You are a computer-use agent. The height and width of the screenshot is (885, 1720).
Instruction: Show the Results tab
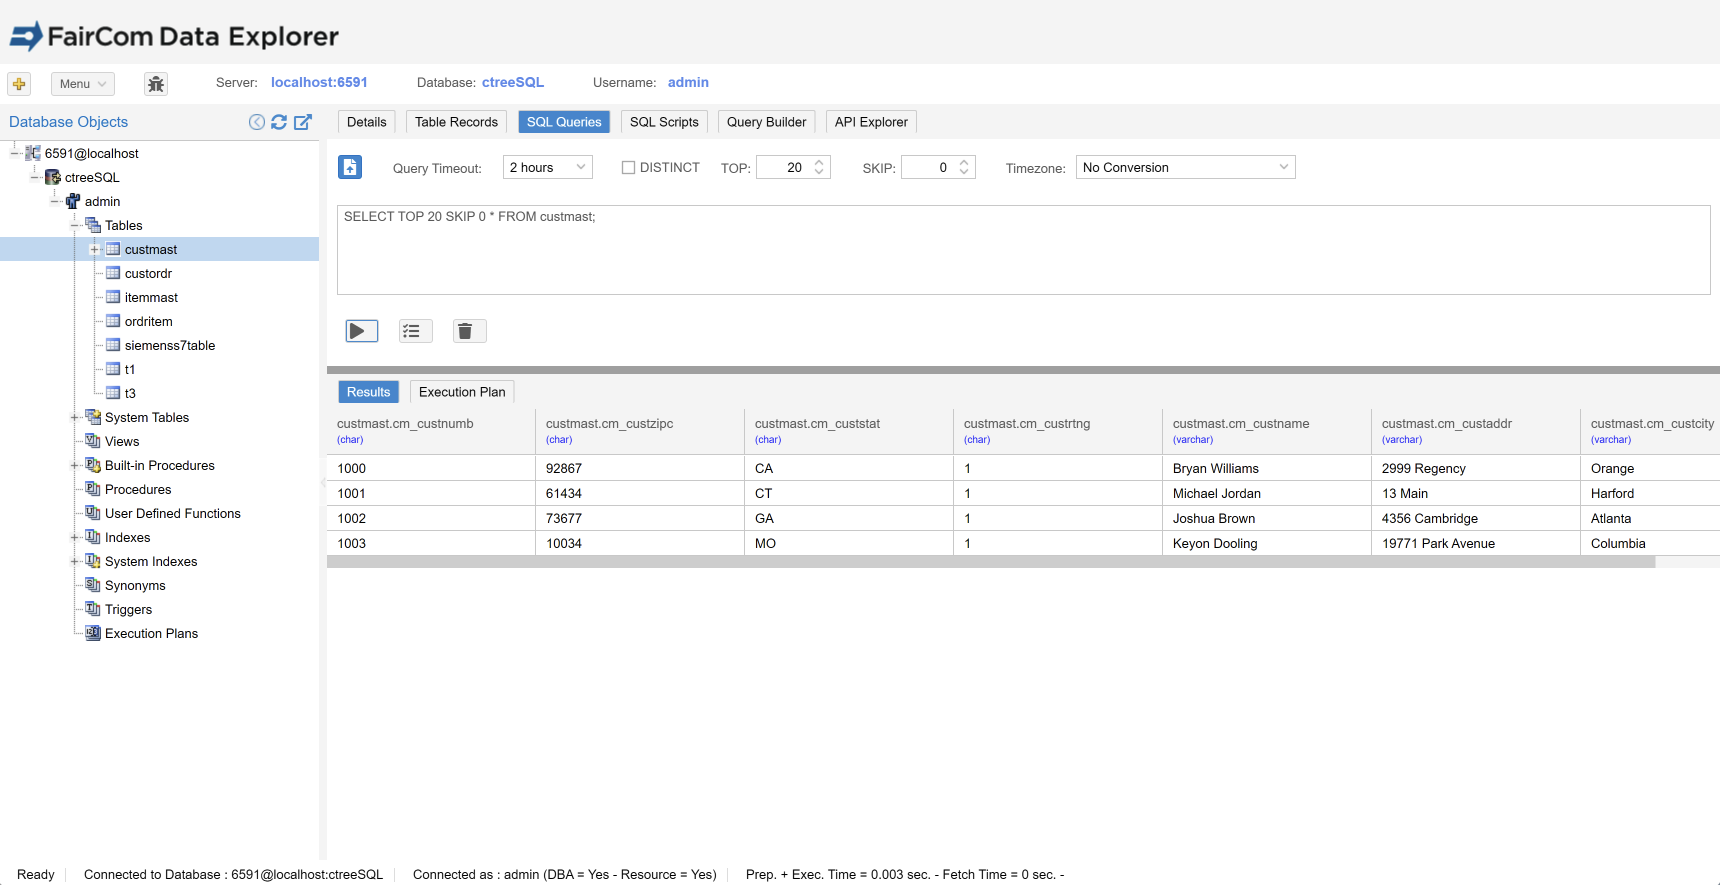coord(368,392)
